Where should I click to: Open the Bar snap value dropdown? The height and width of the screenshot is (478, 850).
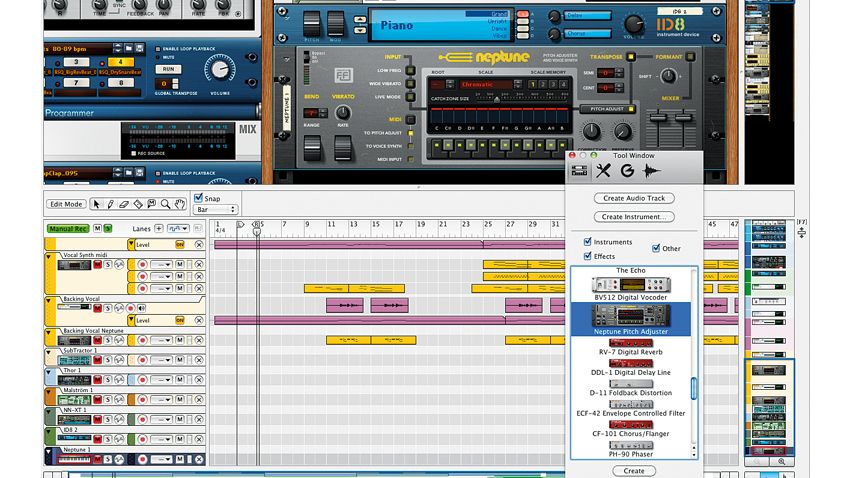tap(216, 210)
